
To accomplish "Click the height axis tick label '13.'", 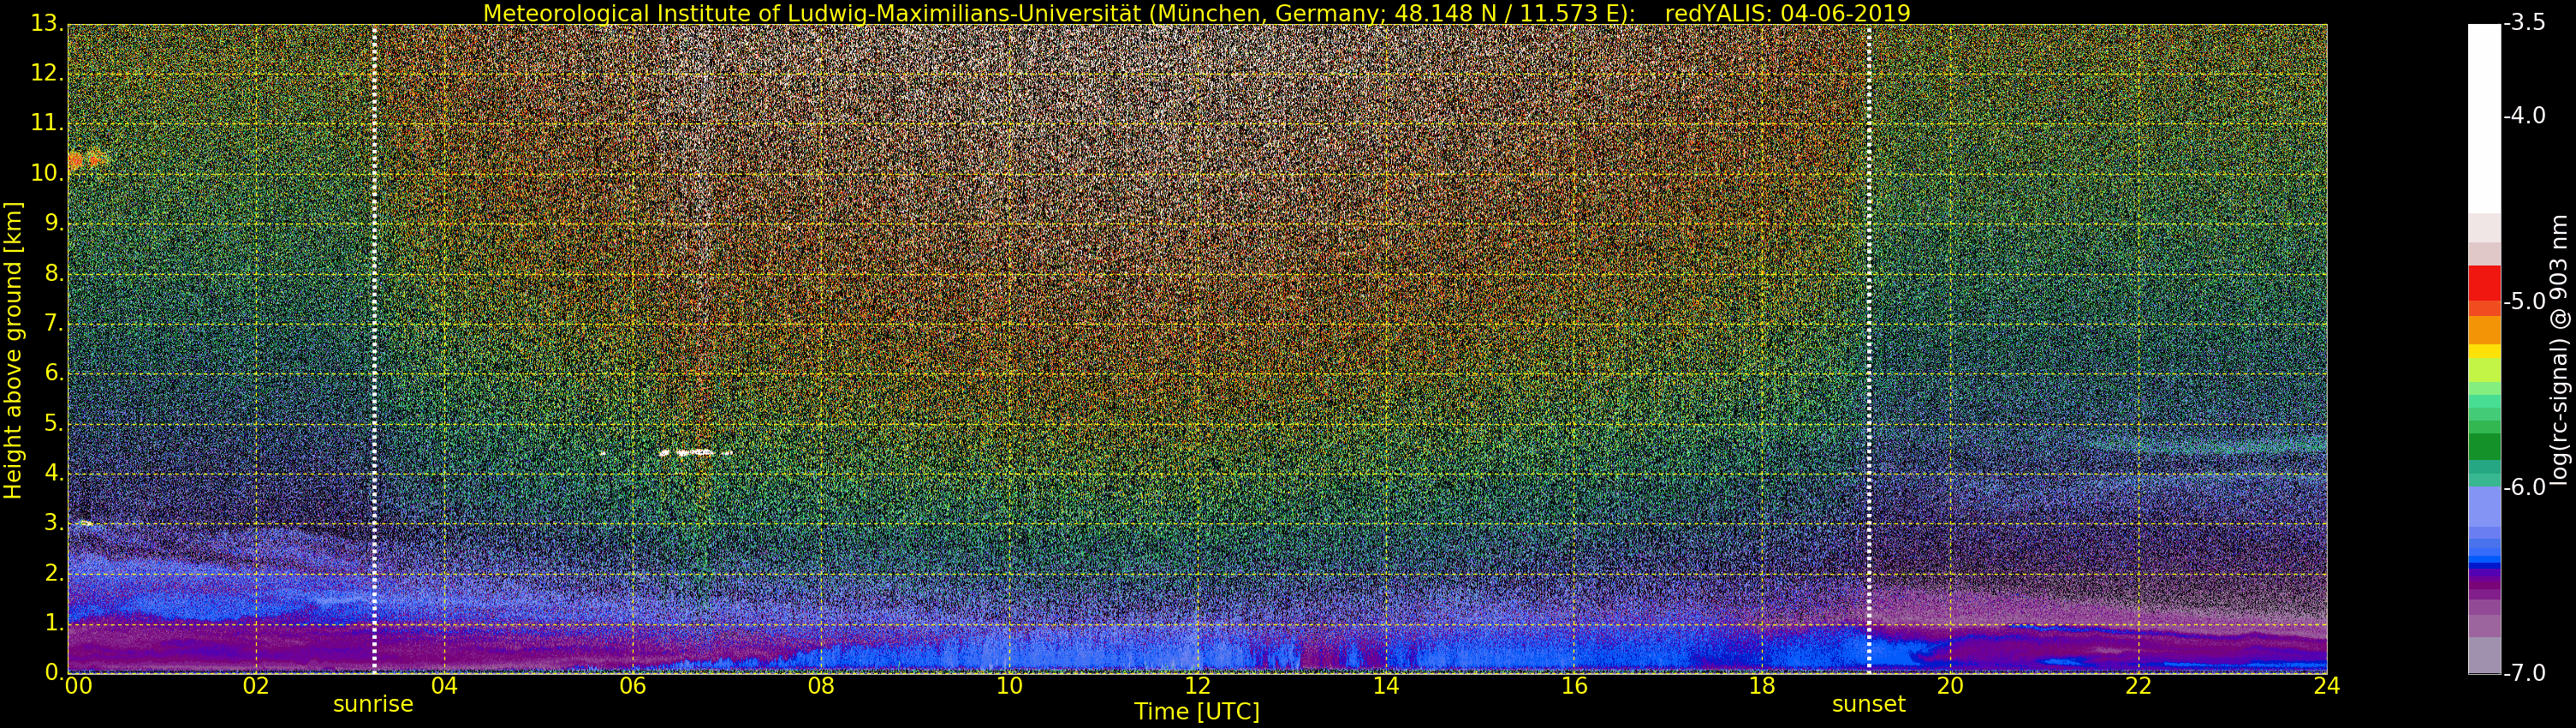I will 47,24.
